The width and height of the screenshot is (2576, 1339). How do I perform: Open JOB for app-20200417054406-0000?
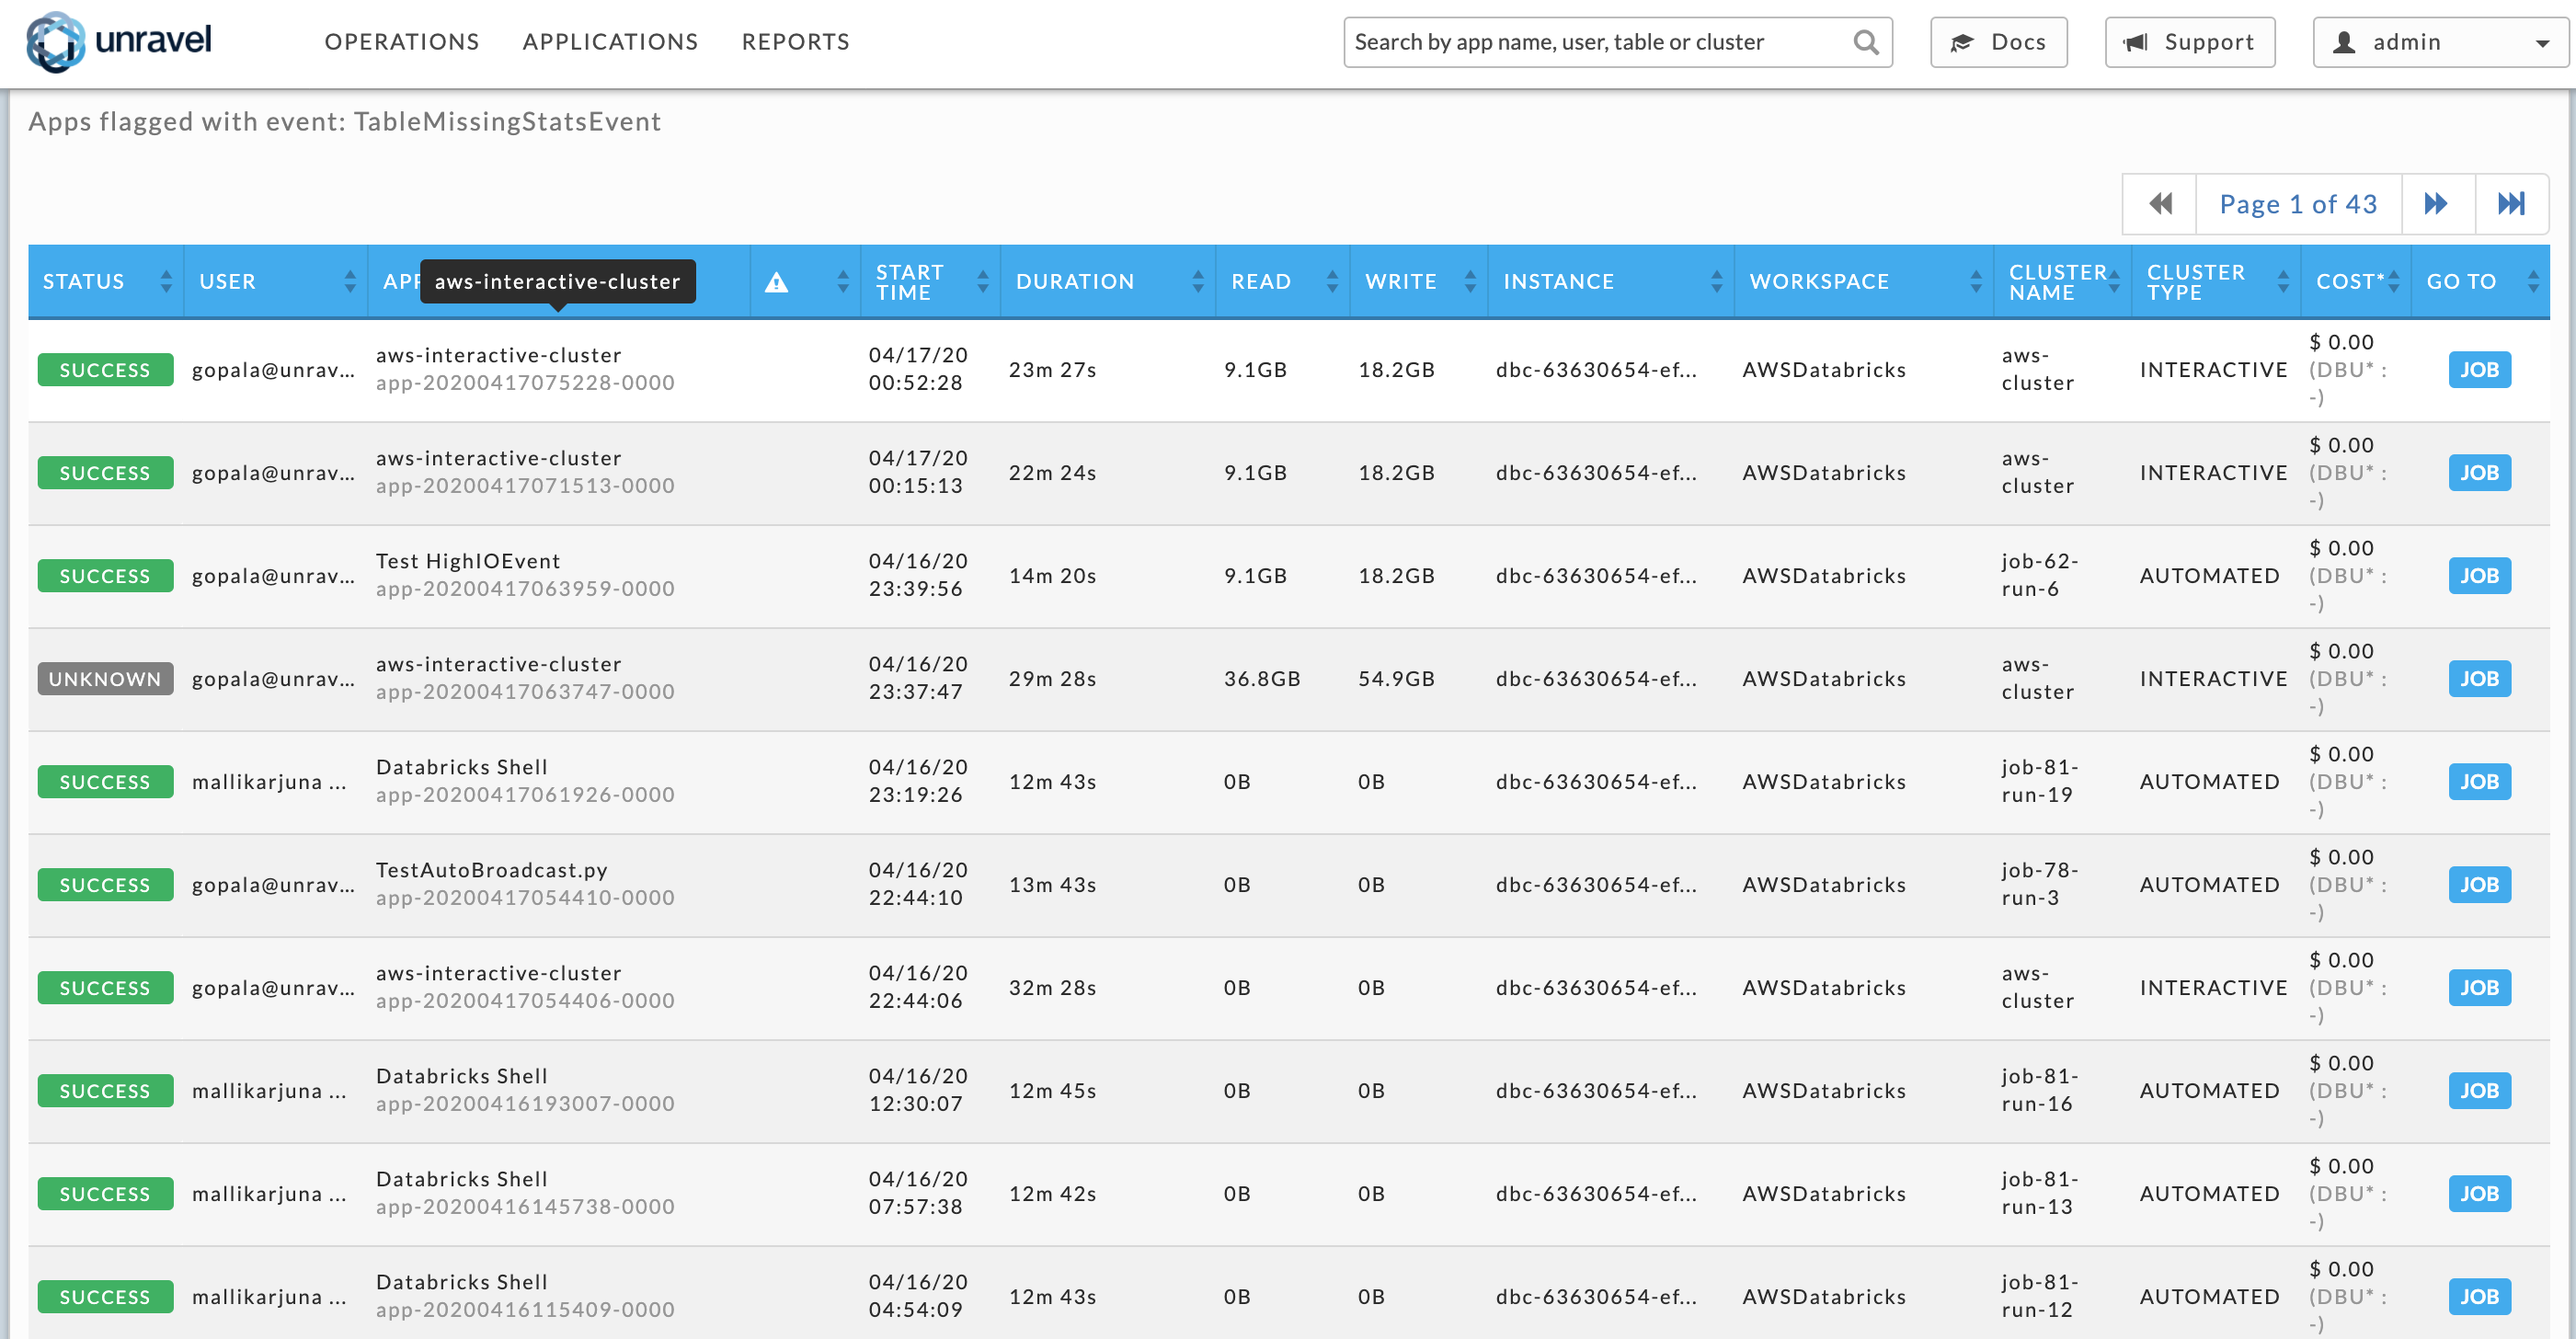click(x=2479, y=988)
